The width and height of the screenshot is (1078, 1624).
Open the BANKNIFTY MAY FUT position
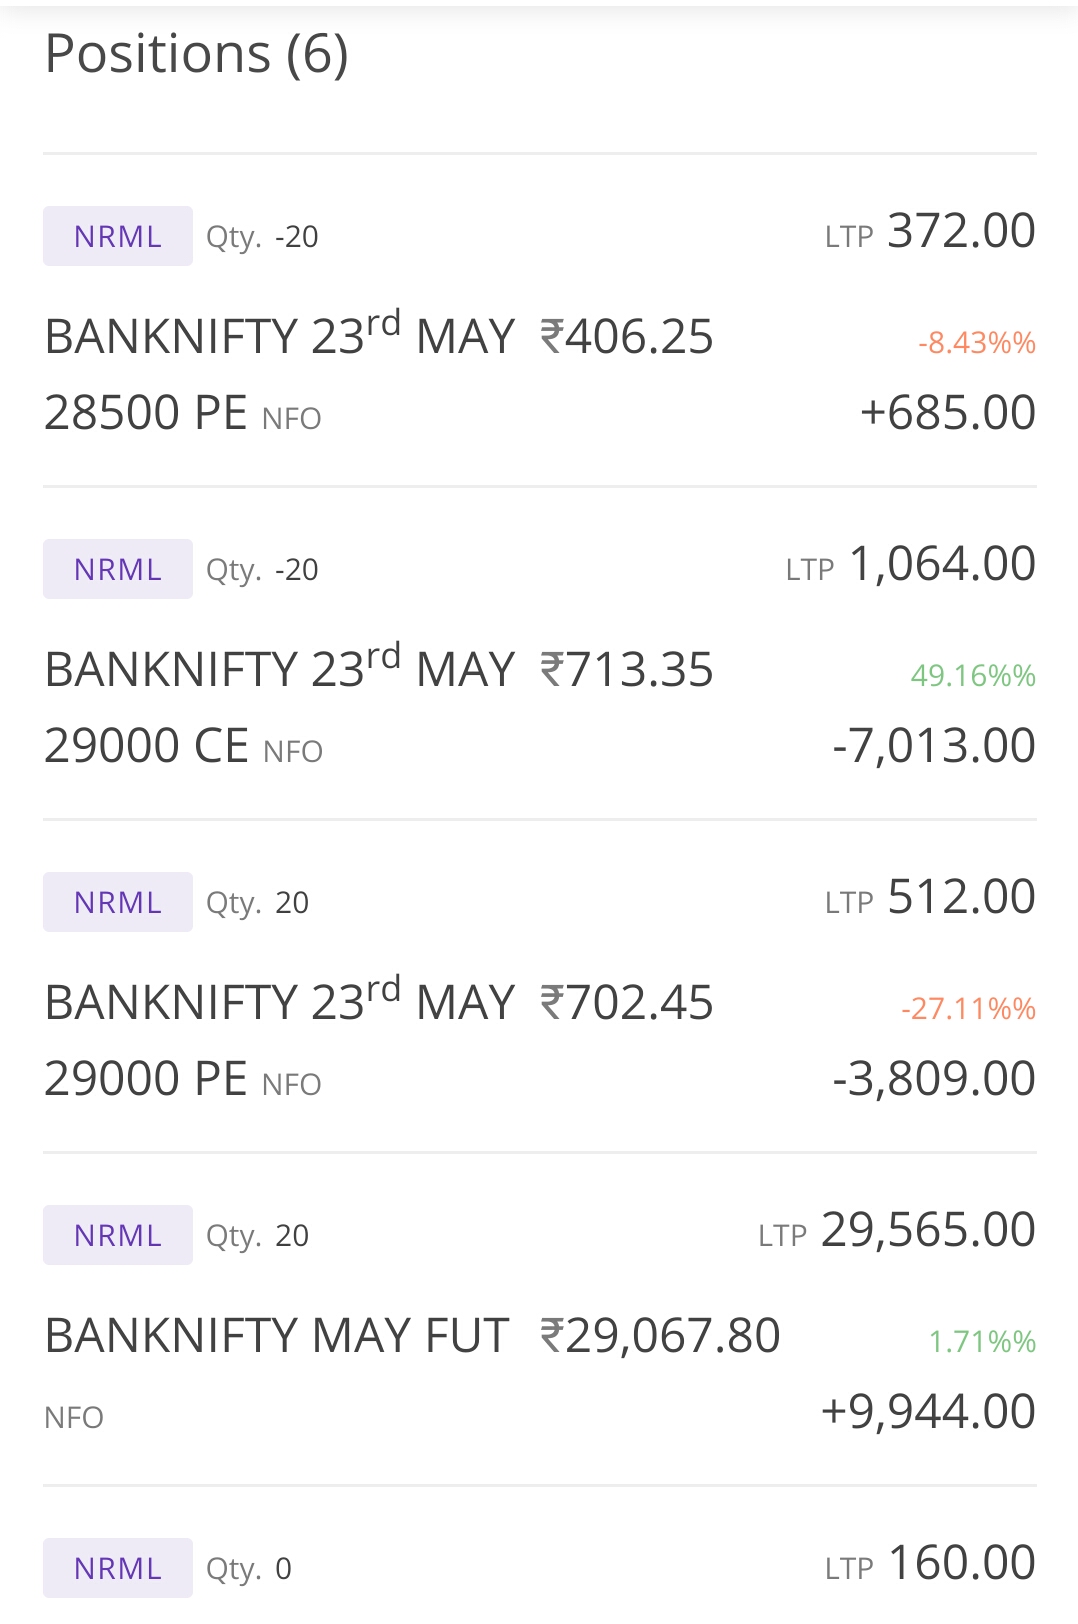[539, 1319]
